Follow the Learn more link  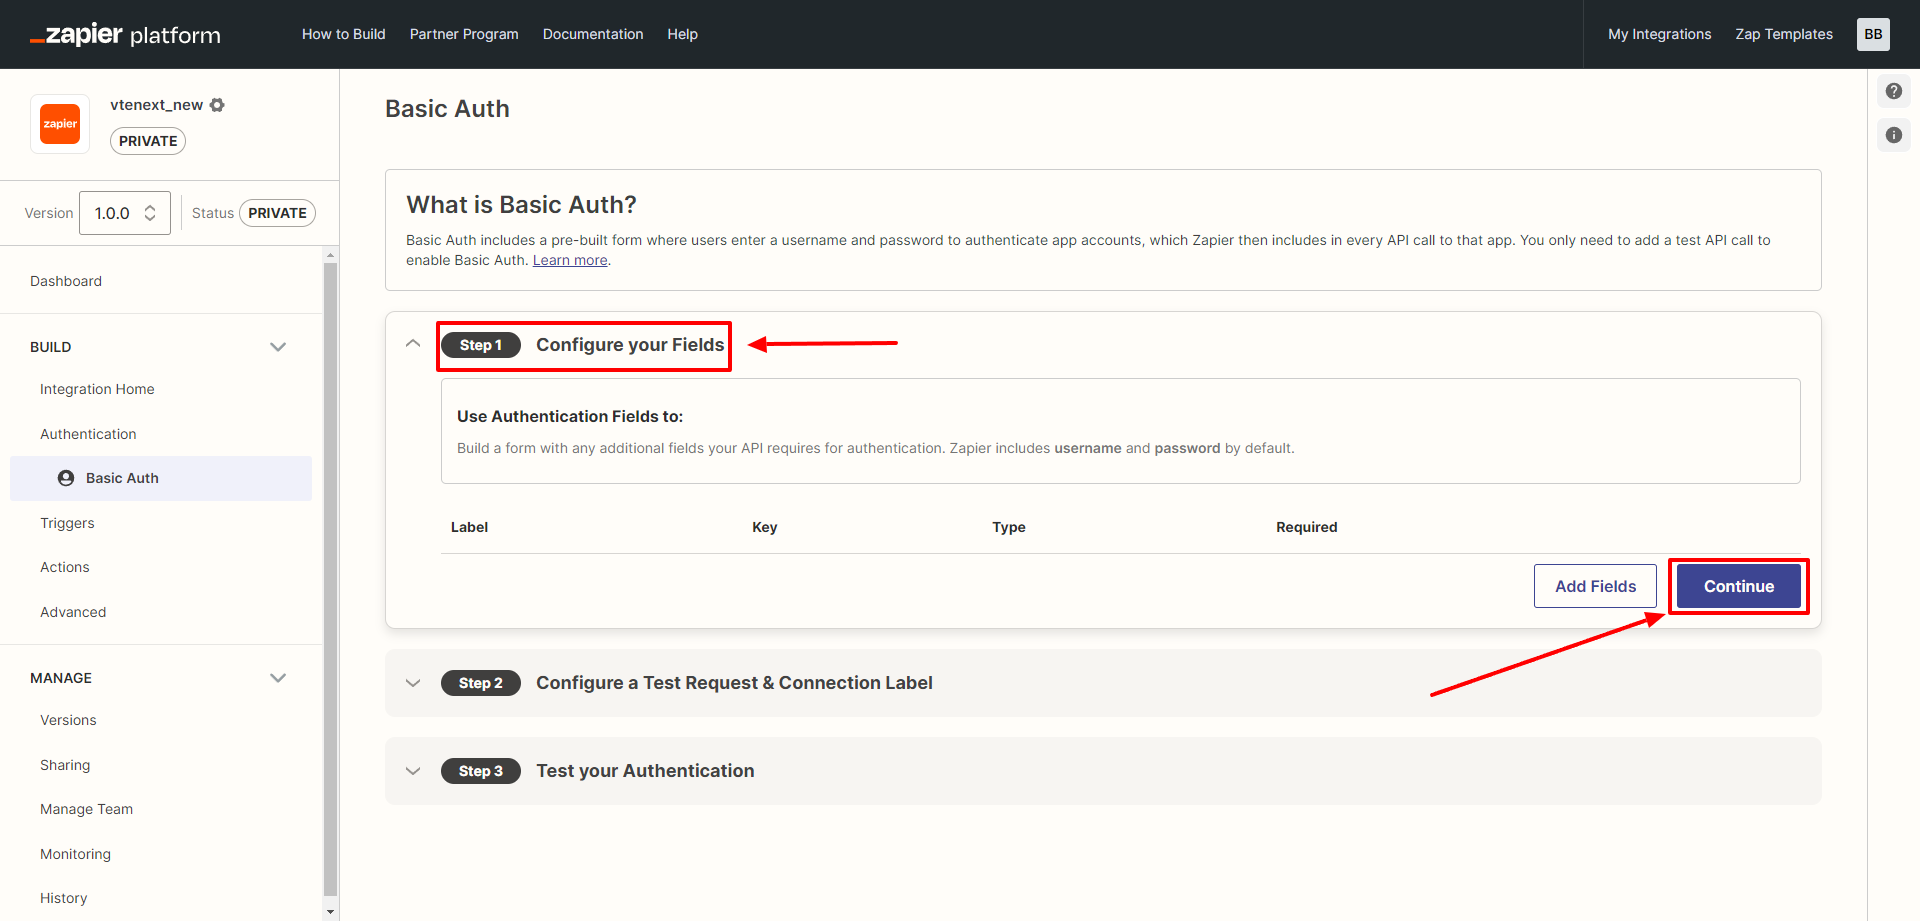570,260
